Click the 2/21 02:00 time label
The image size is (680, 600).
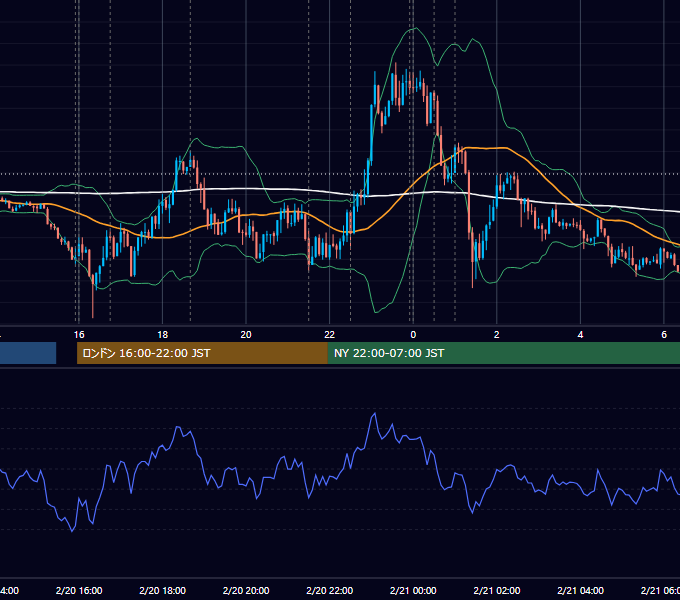point(497,590)
